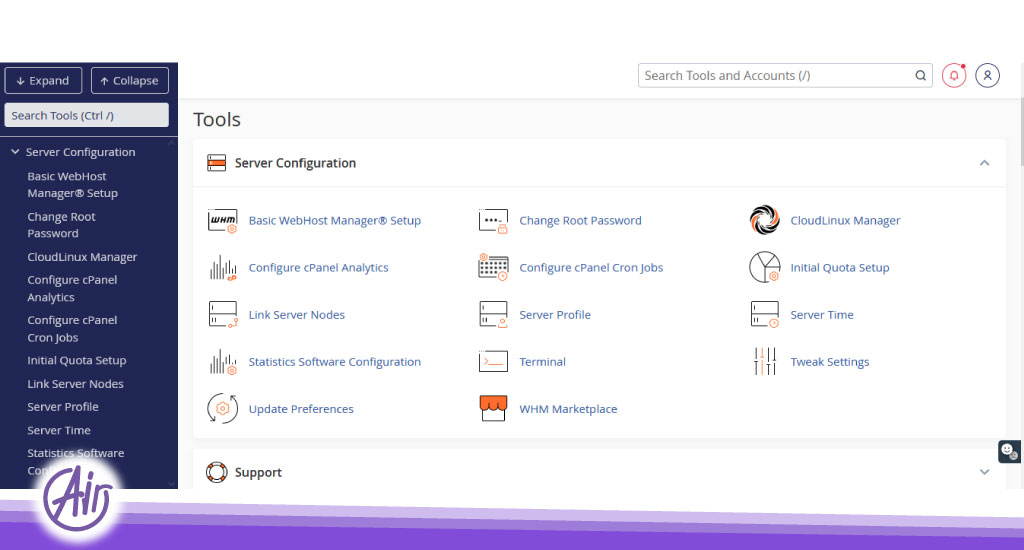This screenshot has width=1024, height=550.
Task: Open the Configure cPanel Cron Jobs link
Action: 591,268
